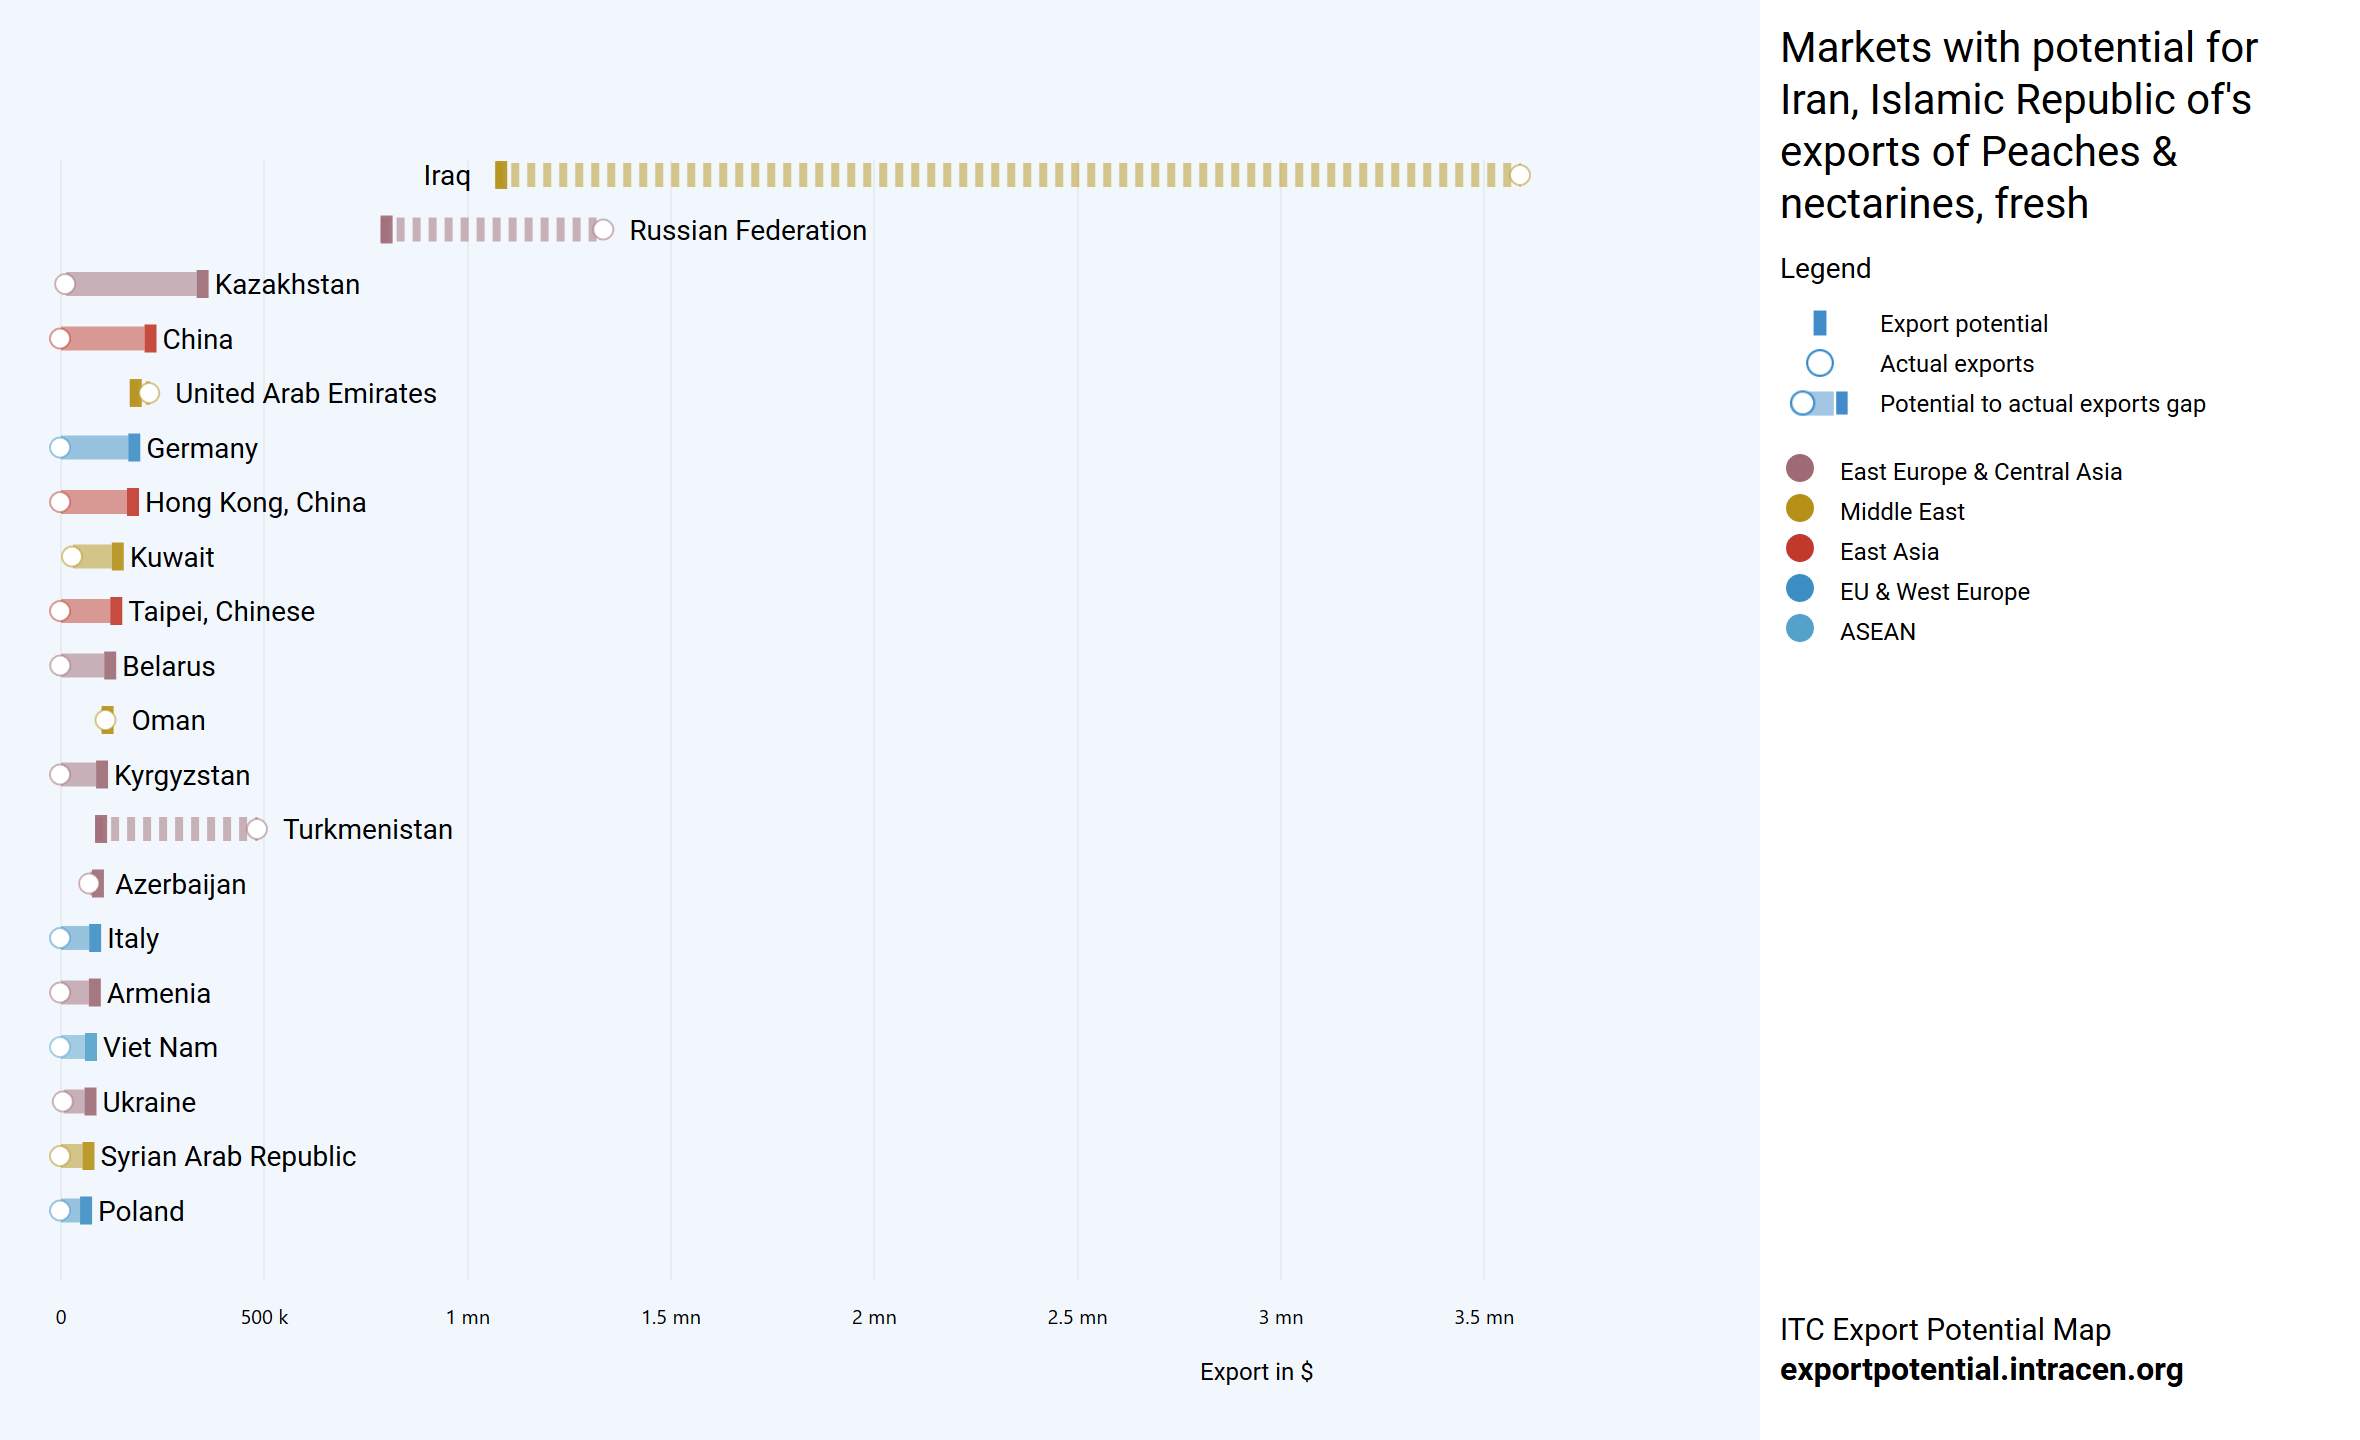2360x1440 pixels.
Task: Click Kazakhstan's export potential end marker
Action: pos(203,284)
